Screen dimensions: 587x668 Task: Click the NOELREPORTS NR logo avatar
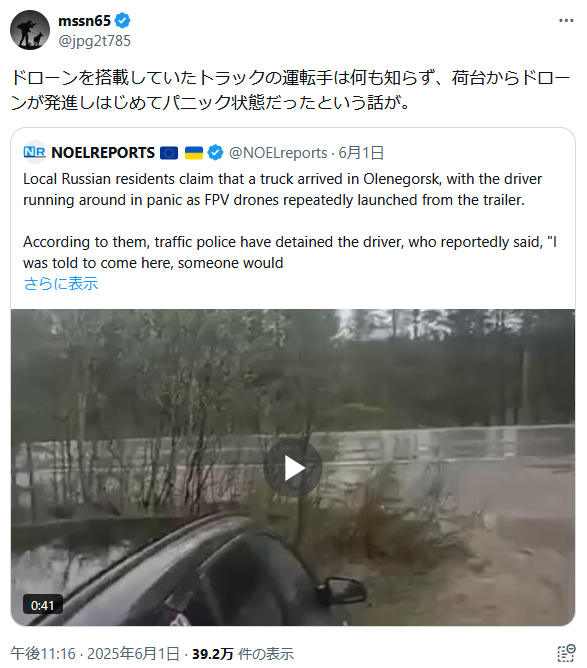click(x=35, y=152)
